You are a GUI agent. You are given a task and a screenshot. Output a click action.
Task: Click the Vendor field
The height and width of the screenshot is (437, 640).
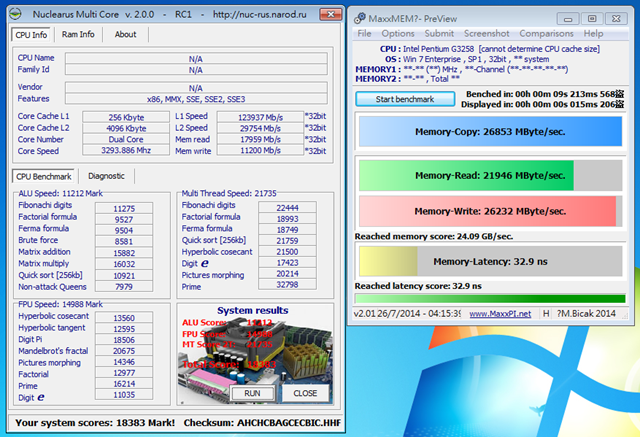(196, 88)
